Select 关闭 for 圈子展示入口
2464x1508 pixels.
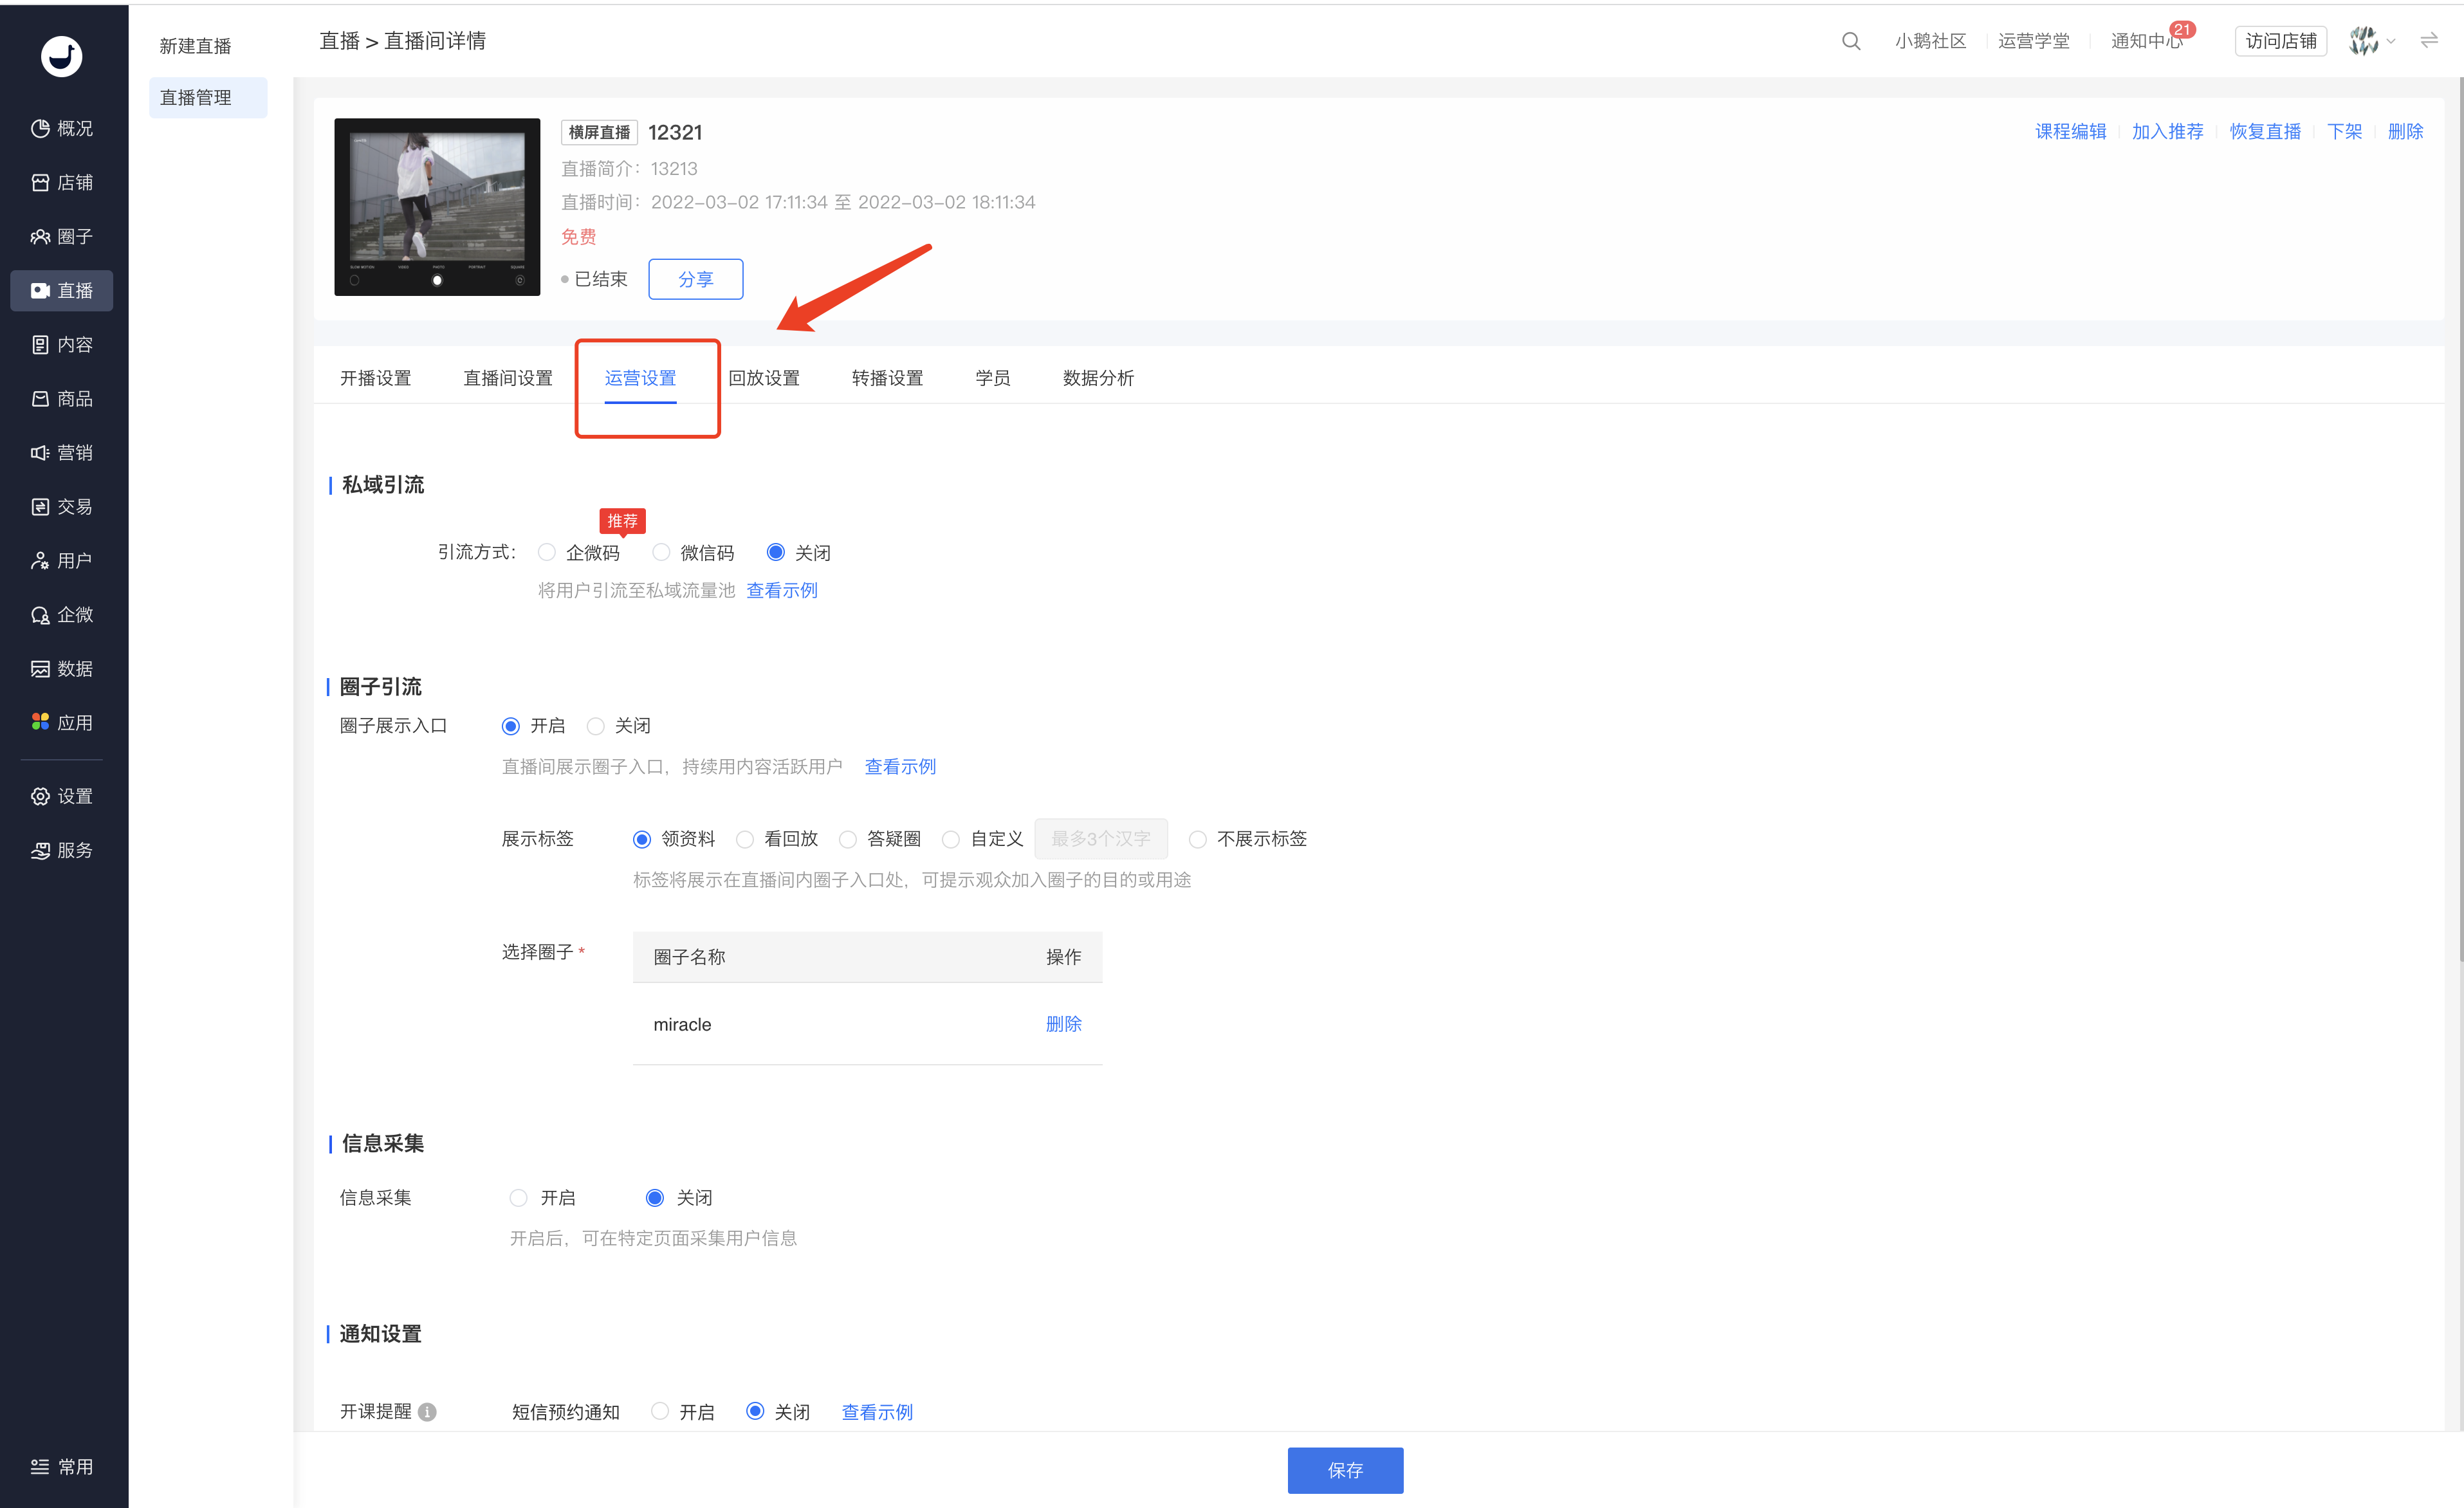tap(597, 725)
